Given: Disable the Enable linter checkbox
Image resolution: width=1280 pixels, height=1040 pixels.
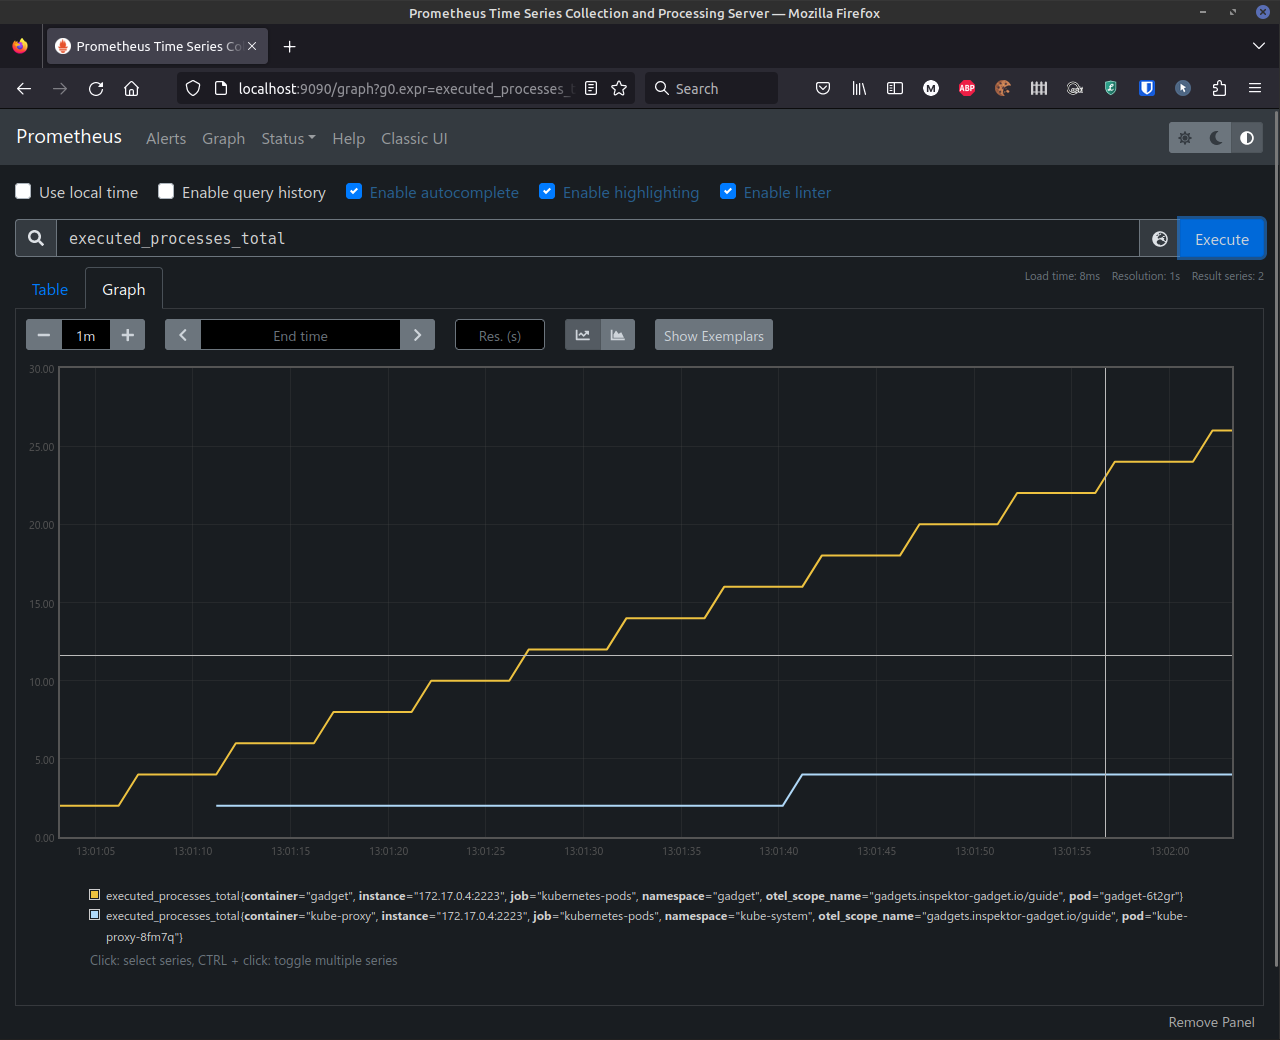Looking at the screenshot, I should pyautogui.click(x=728, y=192).
